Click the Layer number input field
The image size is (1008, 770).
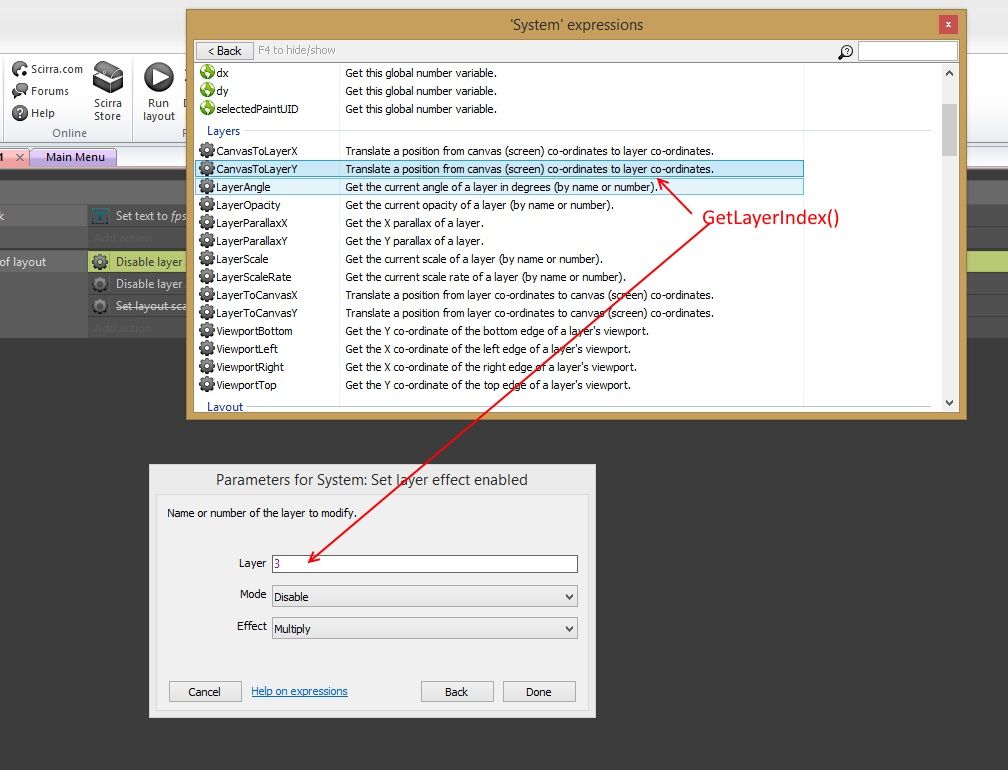tap(424, 564)
